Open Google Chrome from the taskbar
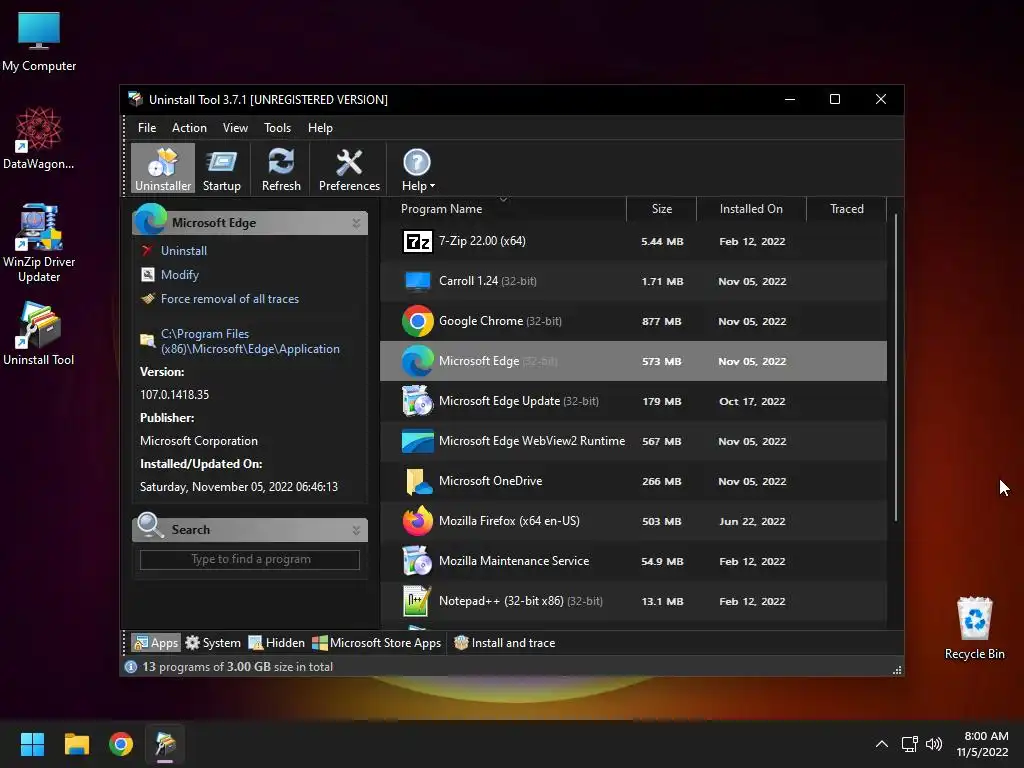The height and width of the screenshot is (768, 1024). (121, 744)
